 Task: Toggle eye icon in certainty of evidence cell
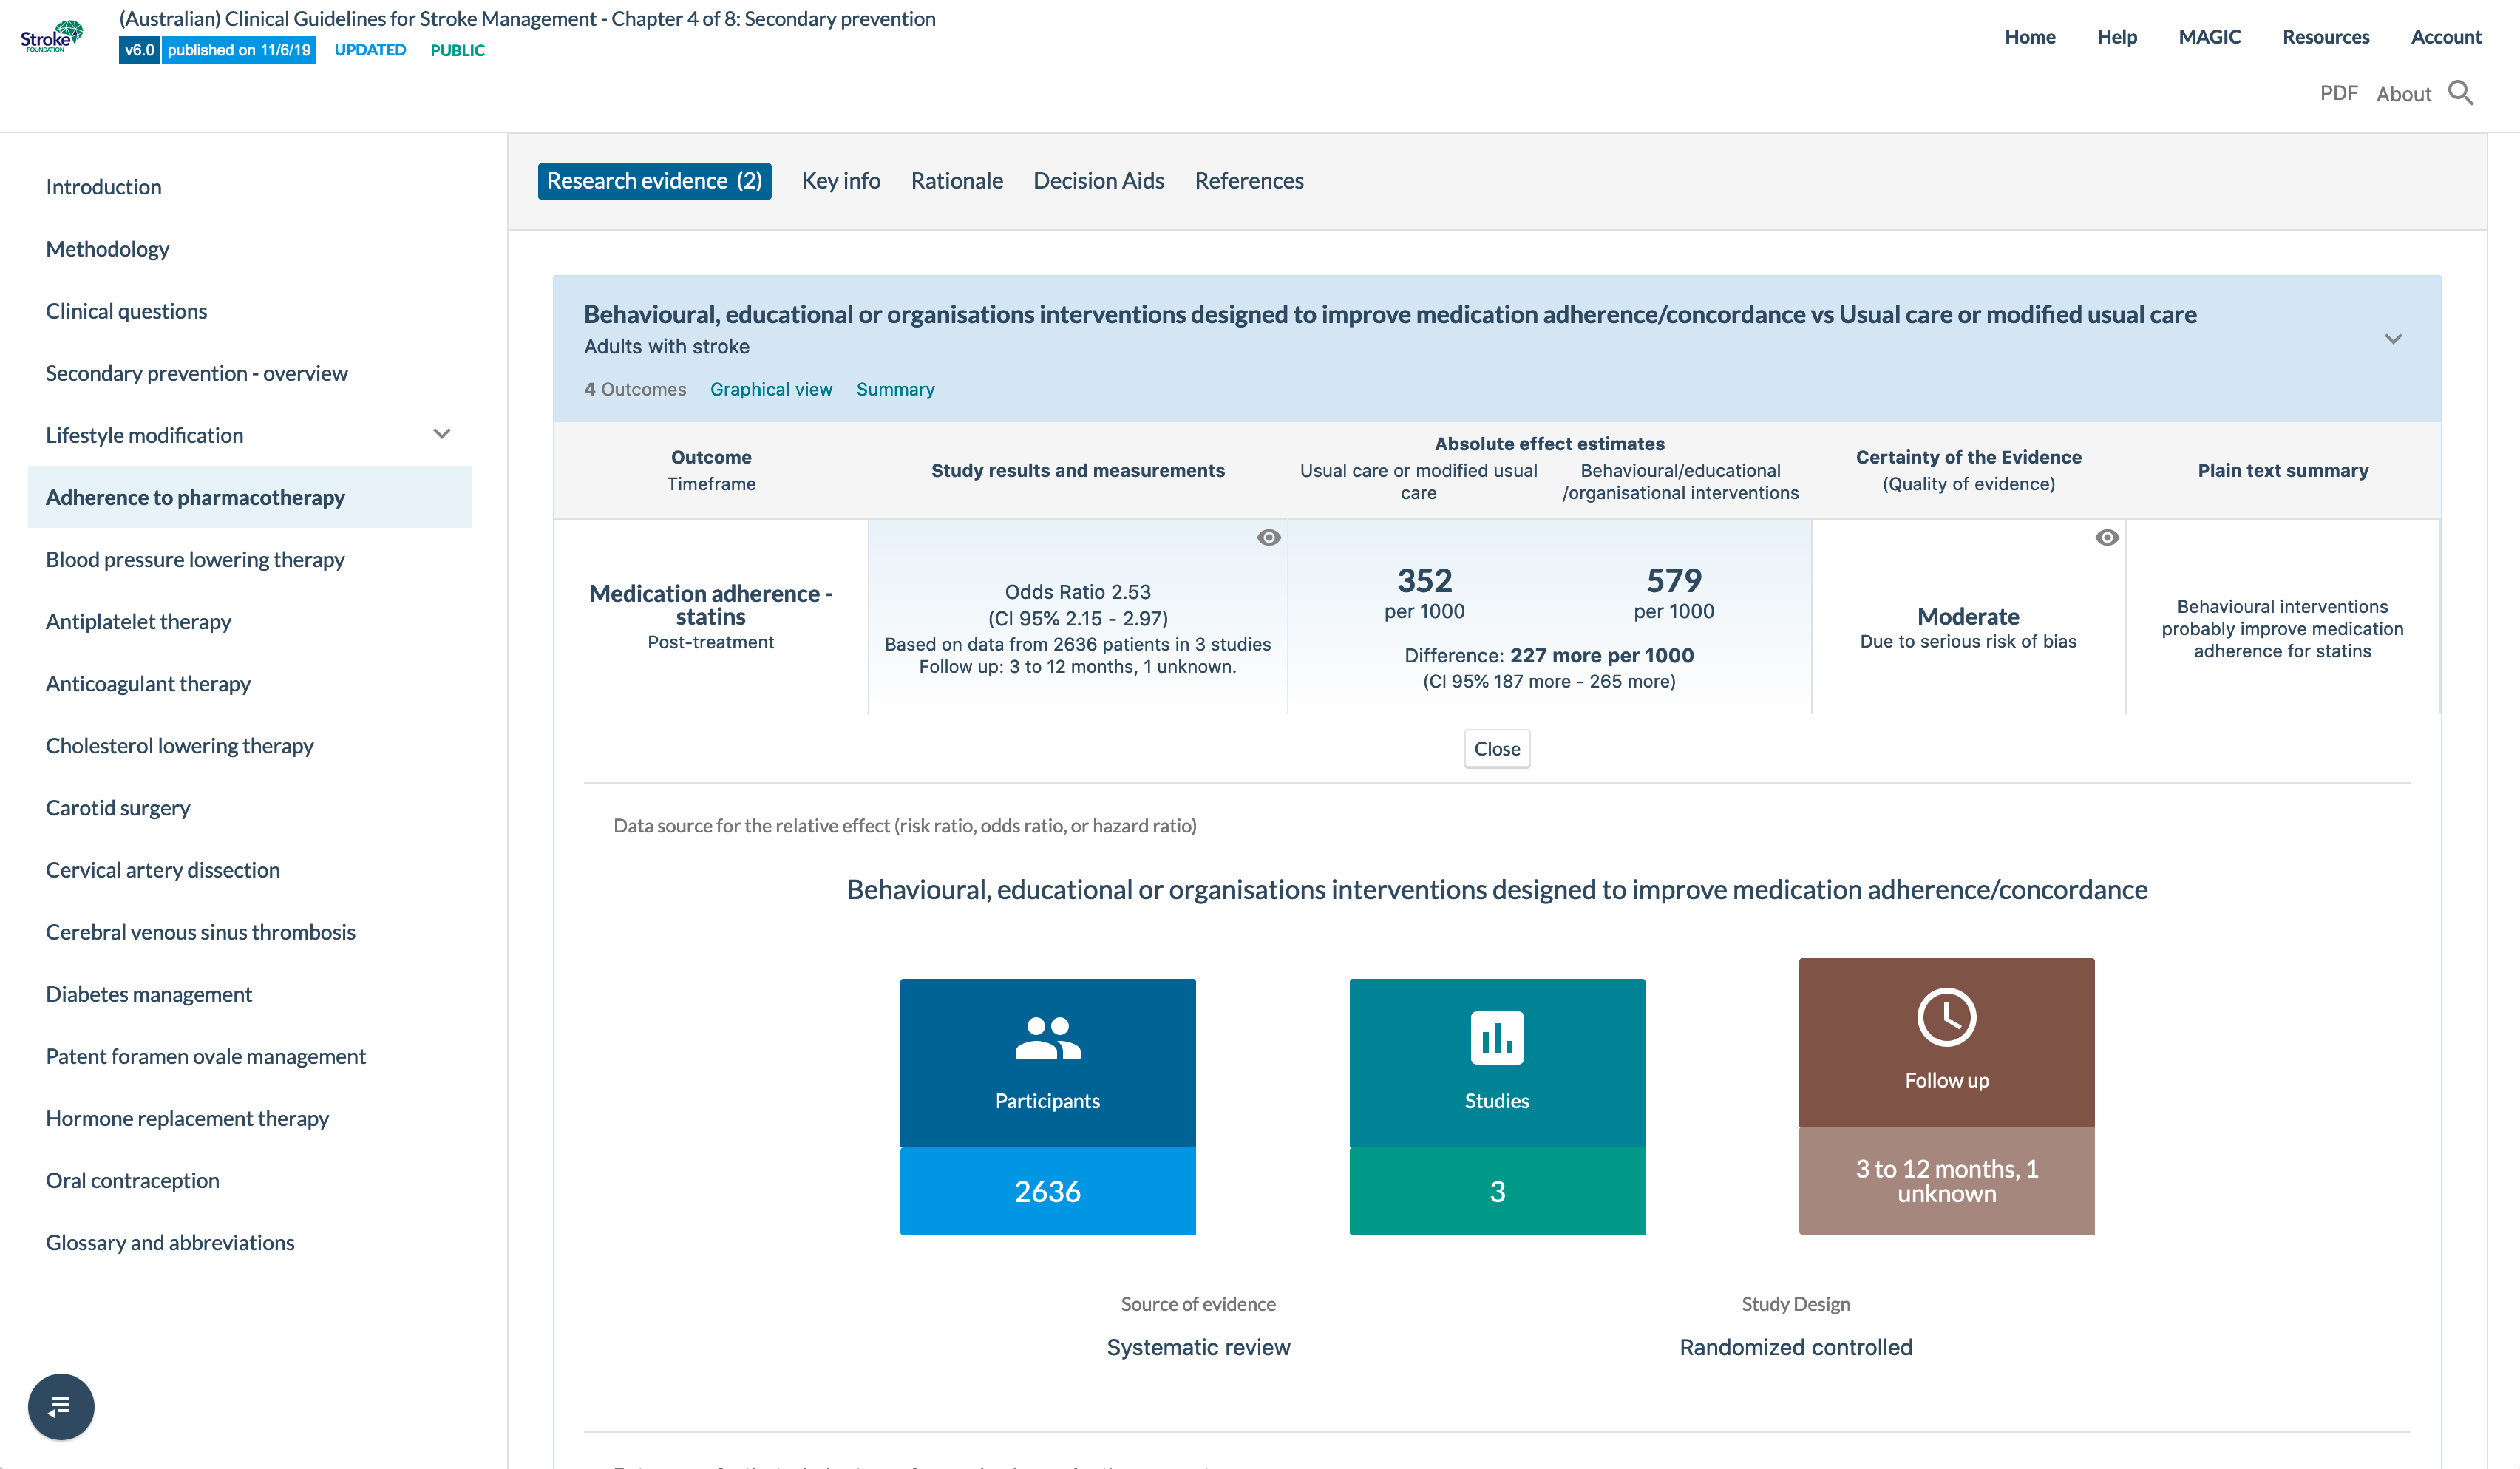pos(2106,538)
